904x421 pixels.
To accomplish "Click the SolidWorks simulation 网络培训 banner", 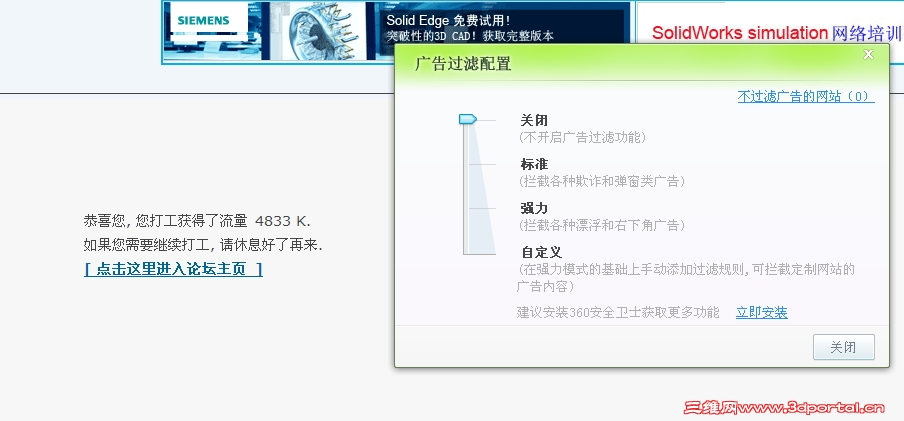I will tap(770, 32).
